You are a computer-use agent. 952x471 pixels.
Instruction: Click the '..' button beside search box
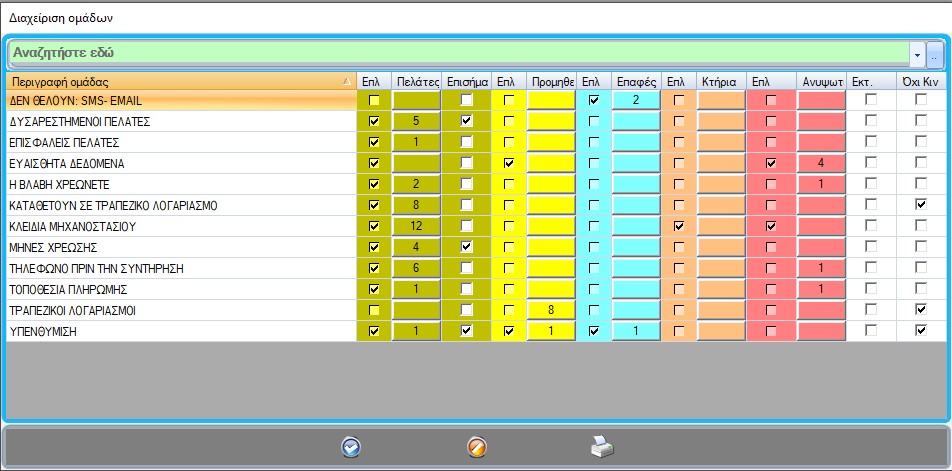(x=934, y=53)
